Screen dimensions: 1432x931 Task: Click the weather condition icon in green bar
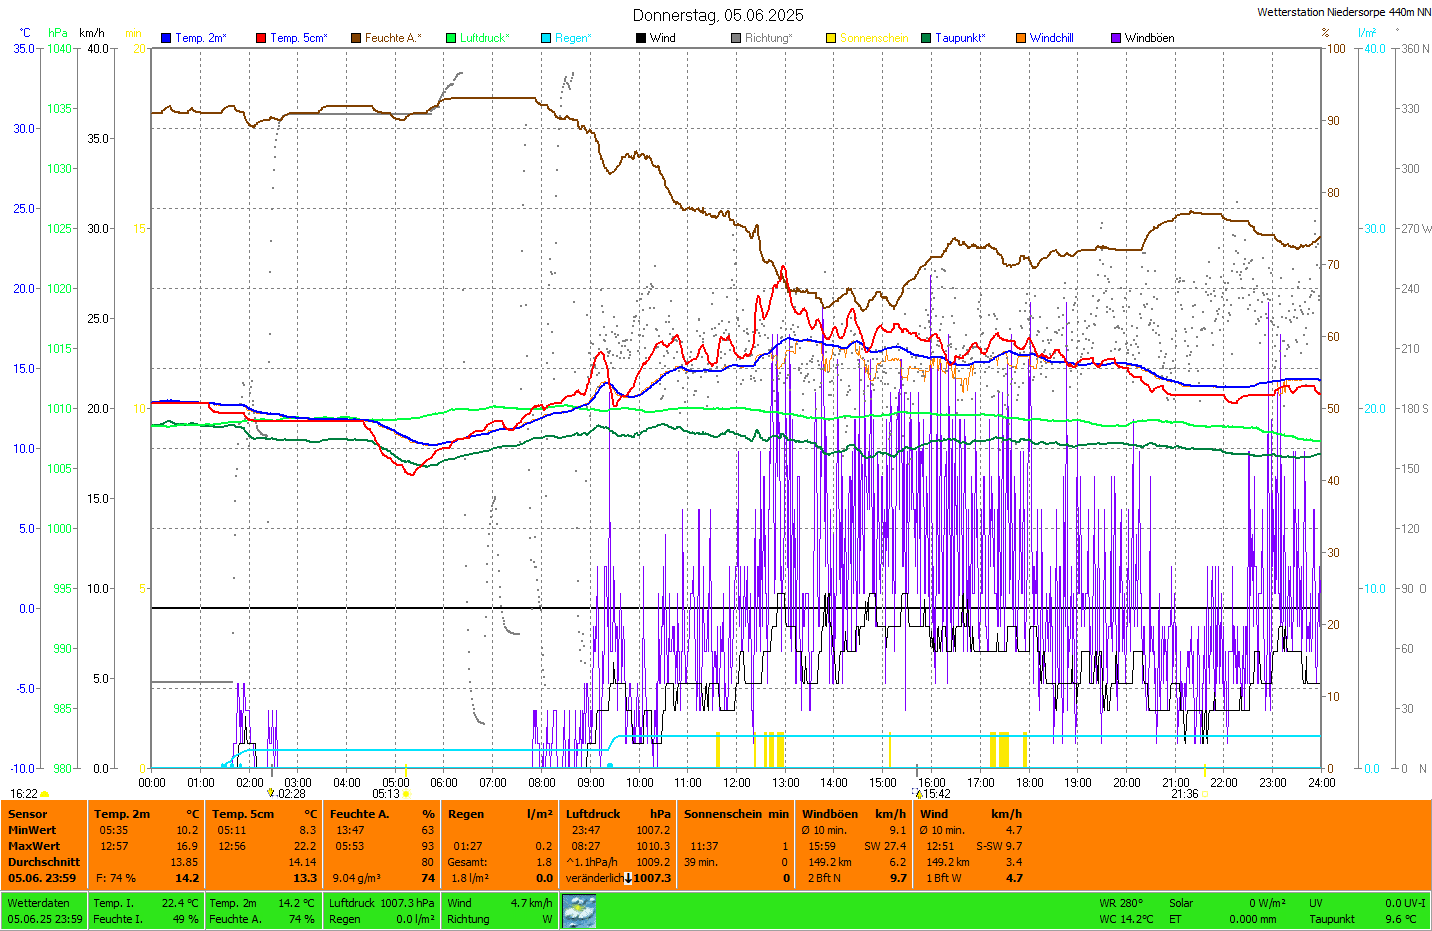[x=579, y=911]
